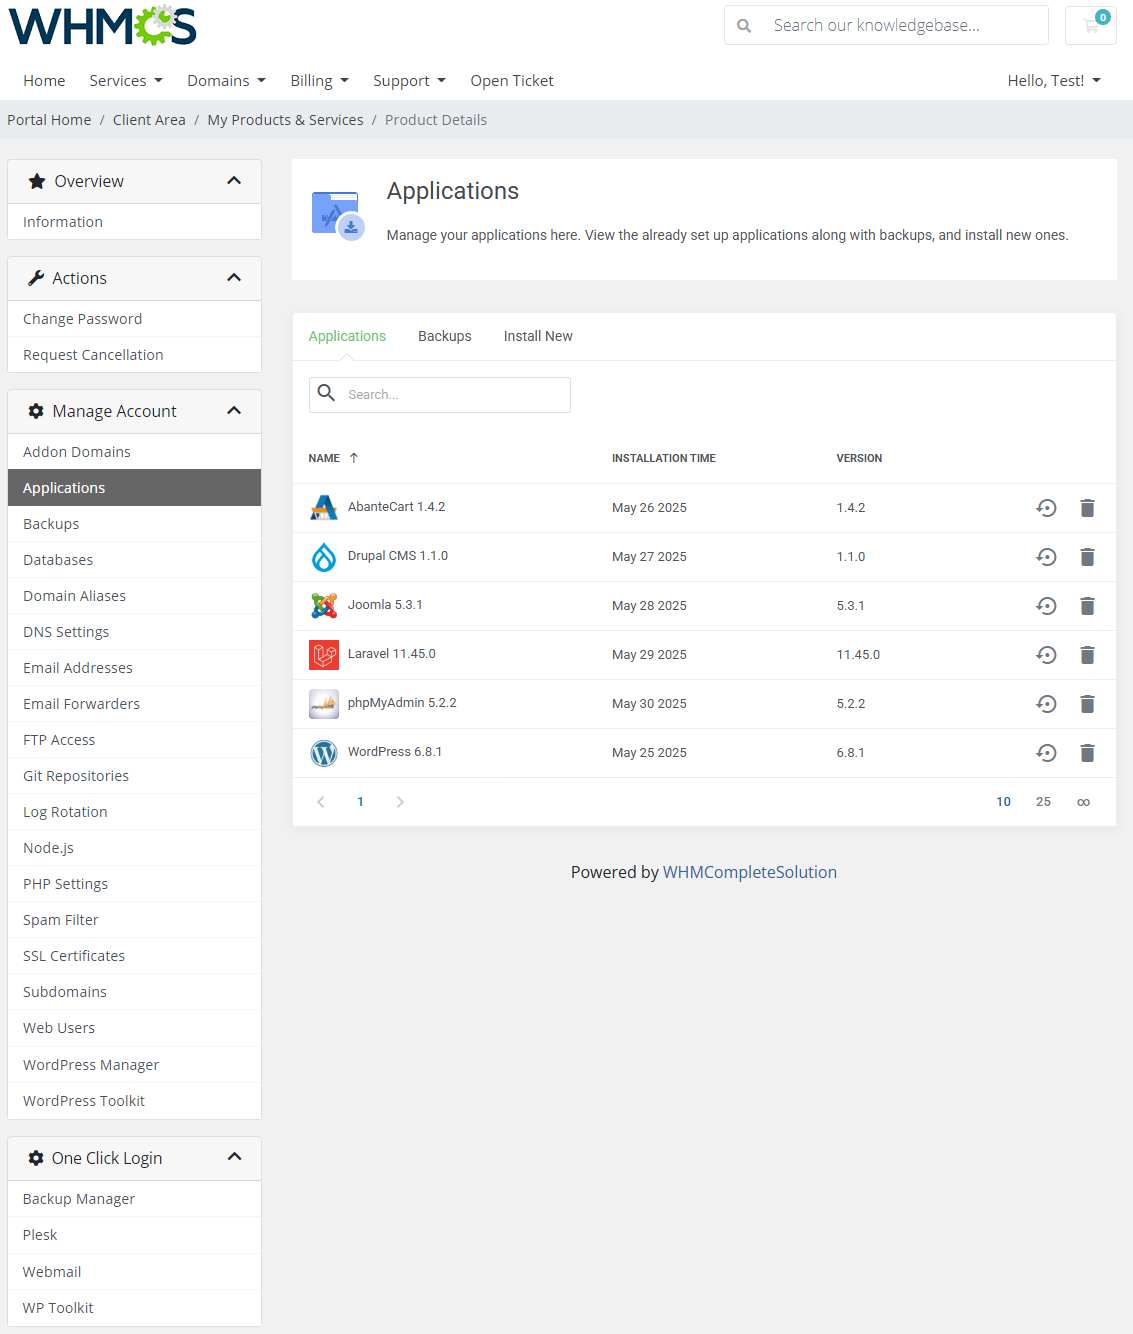This screenshot has height=1334, width=1133.
Task: Click the AbanteCart logo icon
Action: [x=324, y=508]
